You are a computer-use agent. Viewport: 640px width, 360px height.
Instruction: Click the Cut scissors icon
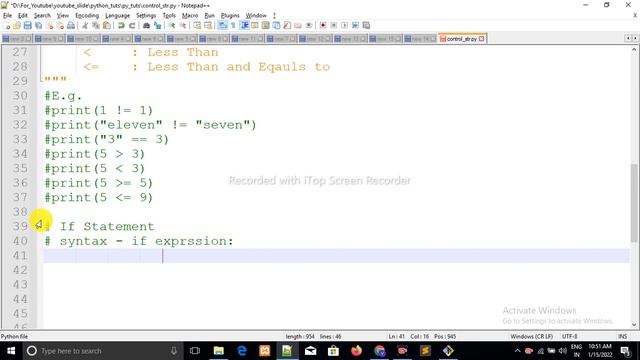(85, 26)
